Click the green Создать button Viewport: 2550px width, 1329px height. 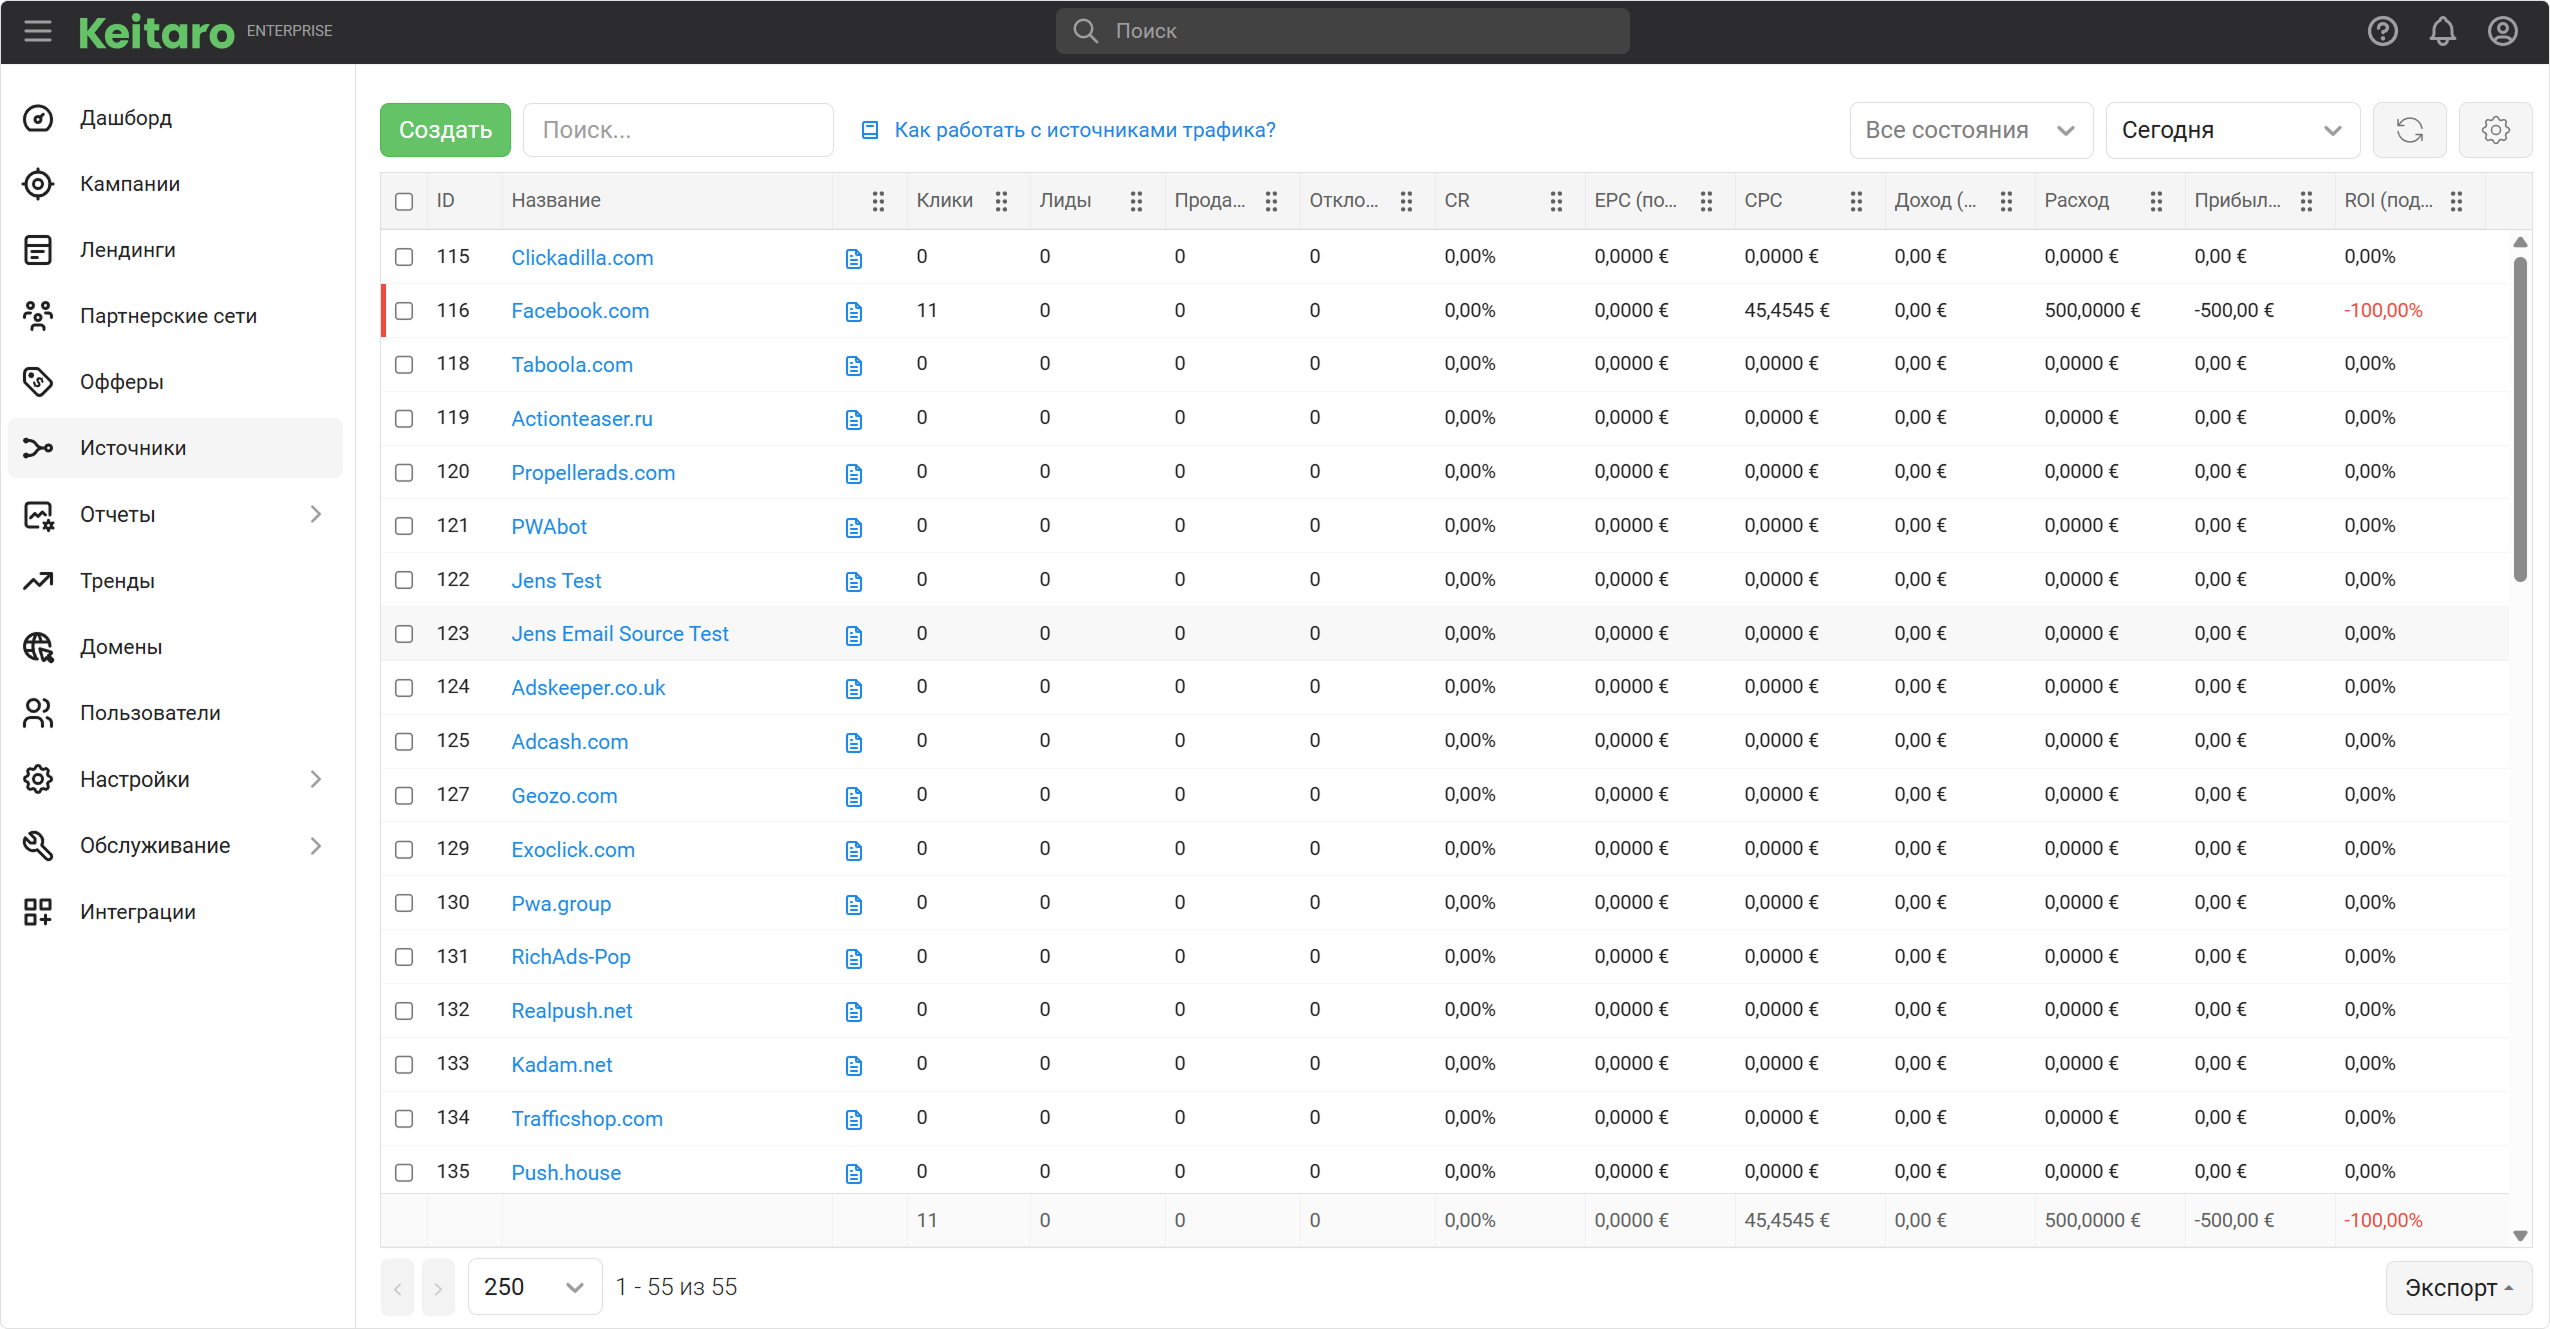click(x=445, y=130)
